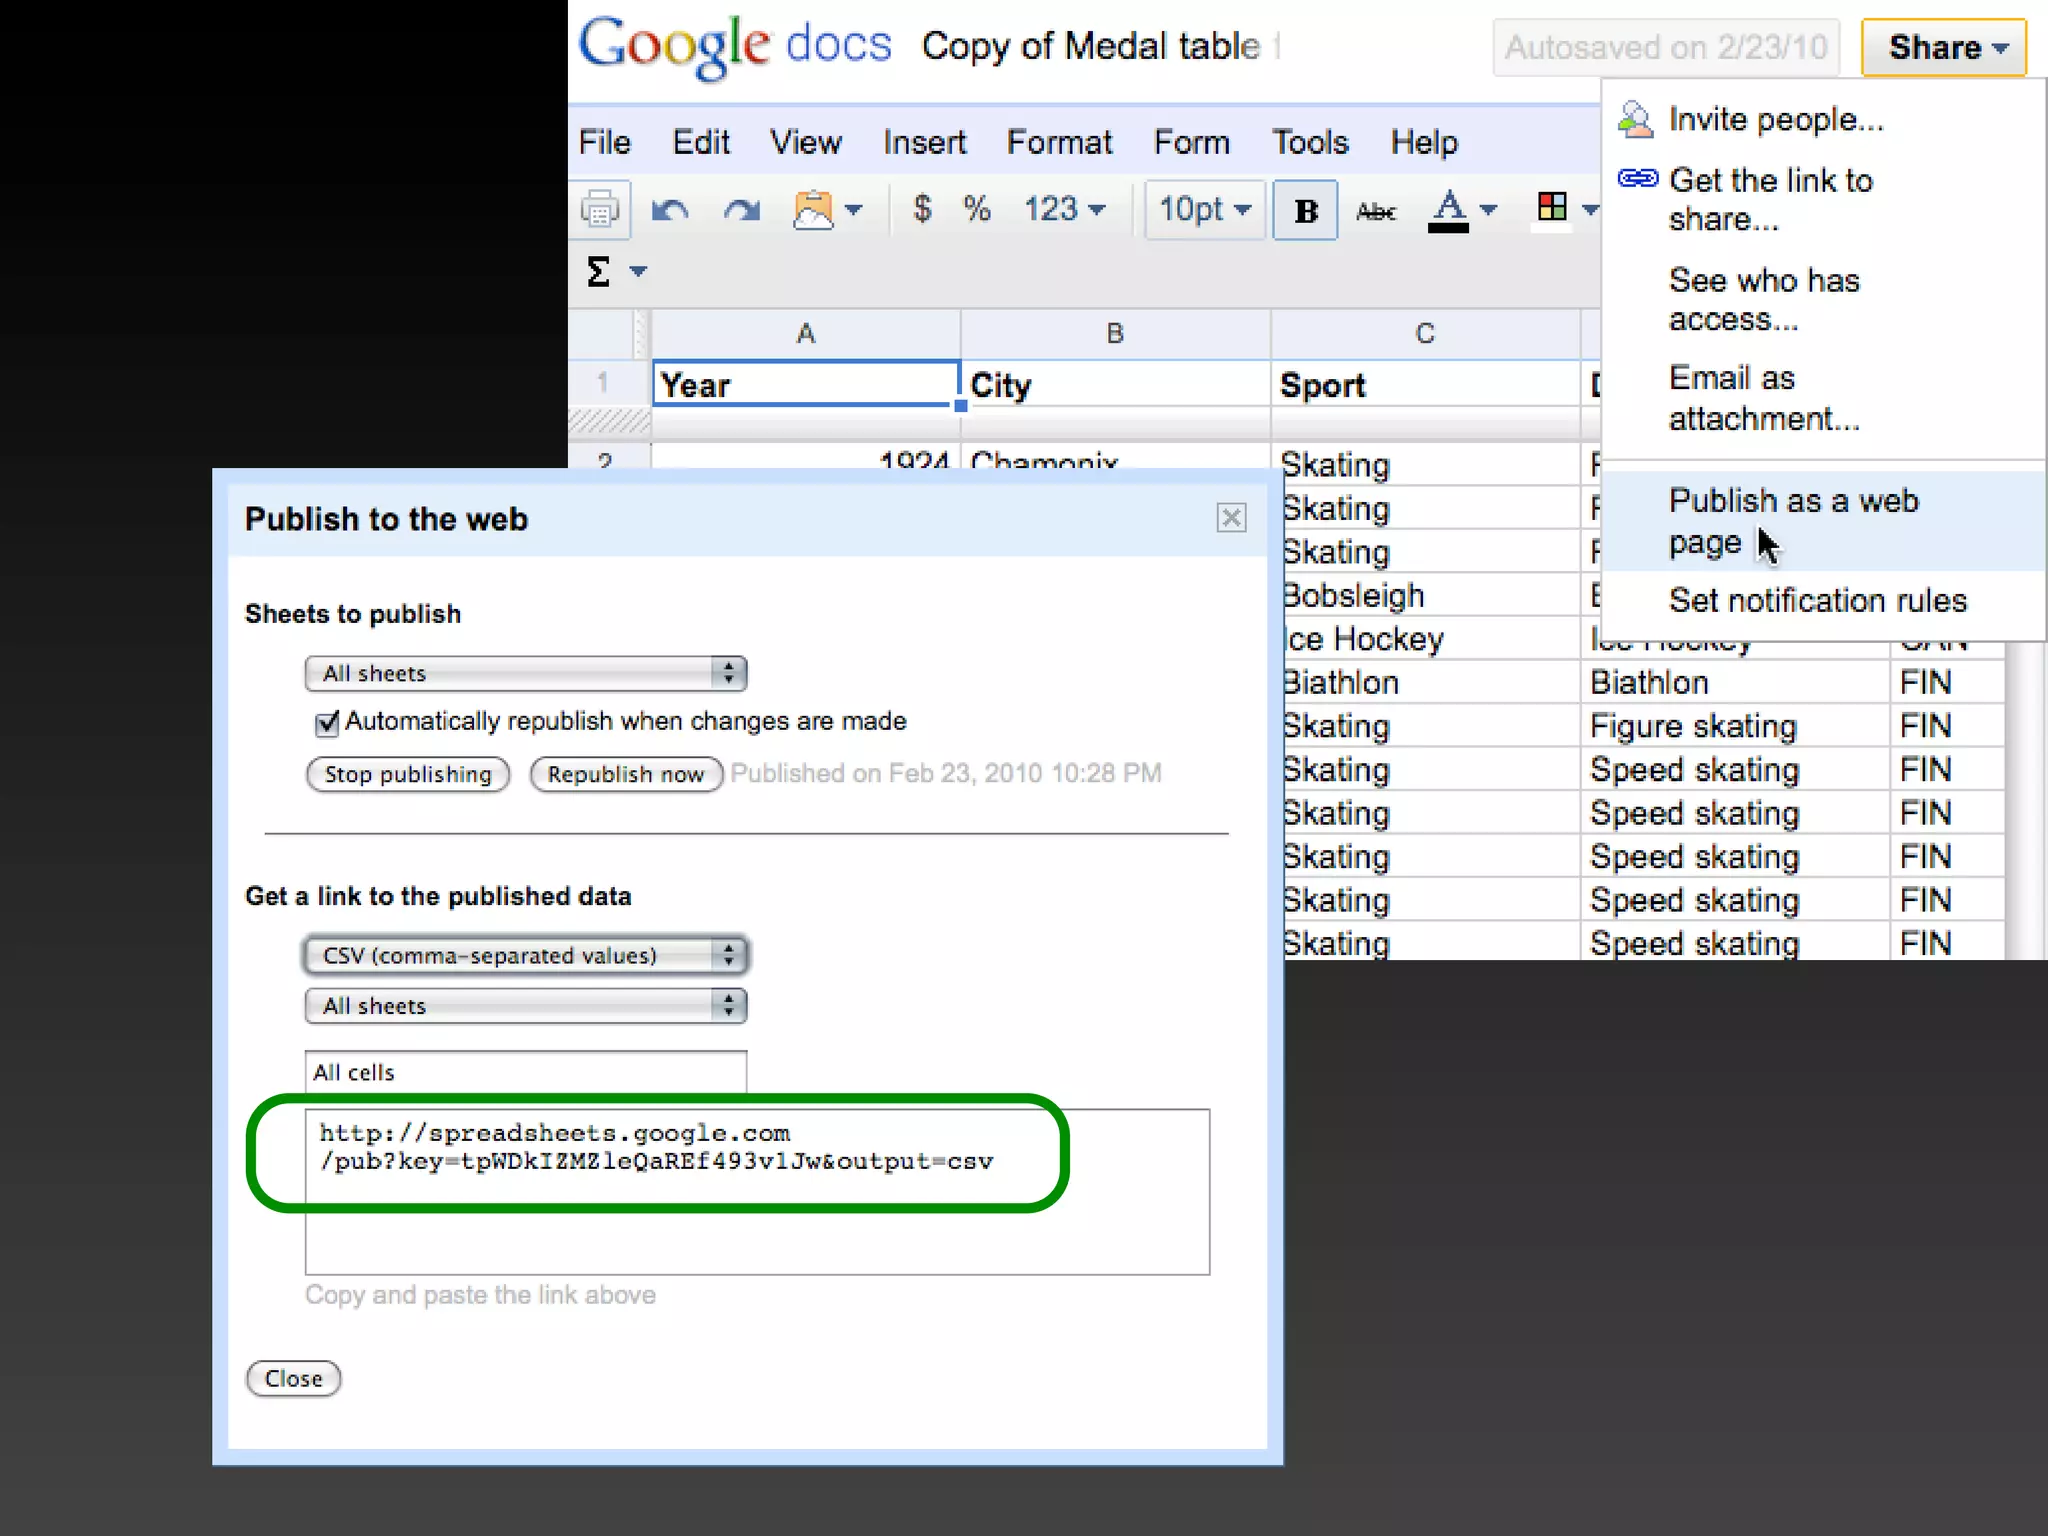
Task: Click the cell background color icon
Action: 1552,208
